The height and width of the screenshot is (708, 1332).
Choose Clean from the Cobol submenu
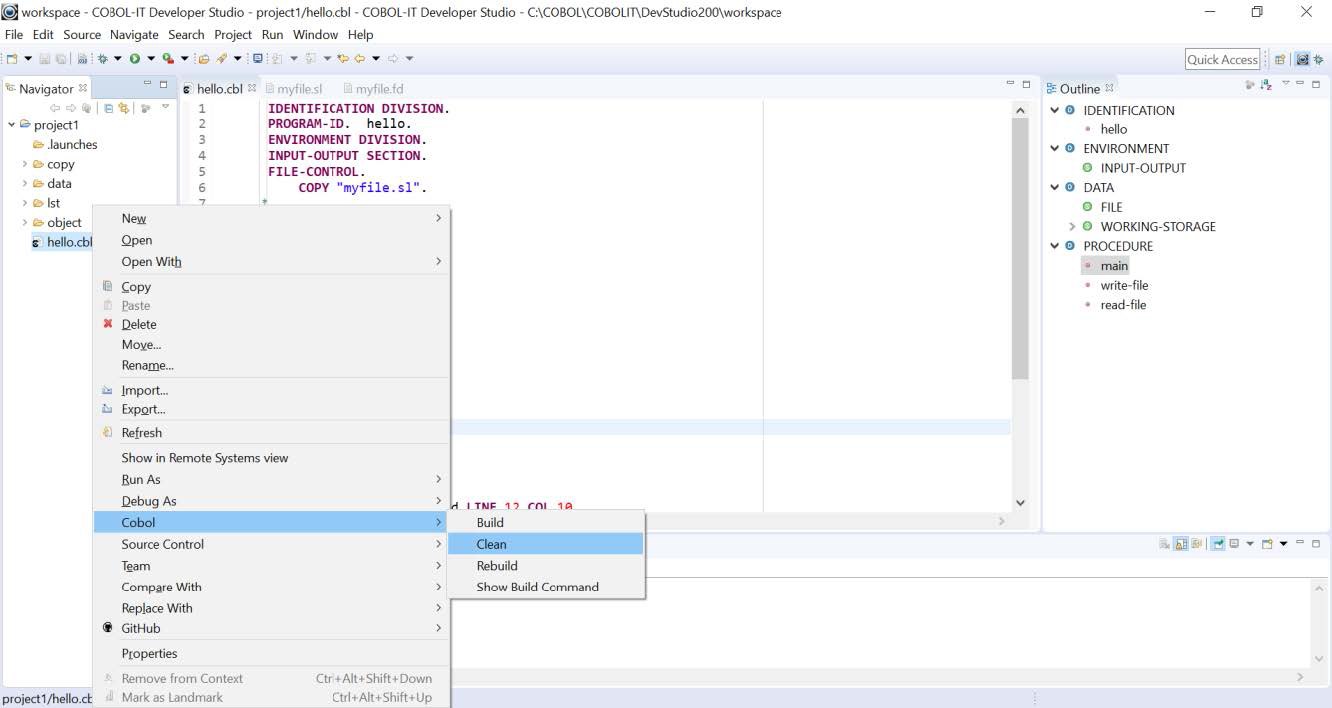tap(490, 543)
